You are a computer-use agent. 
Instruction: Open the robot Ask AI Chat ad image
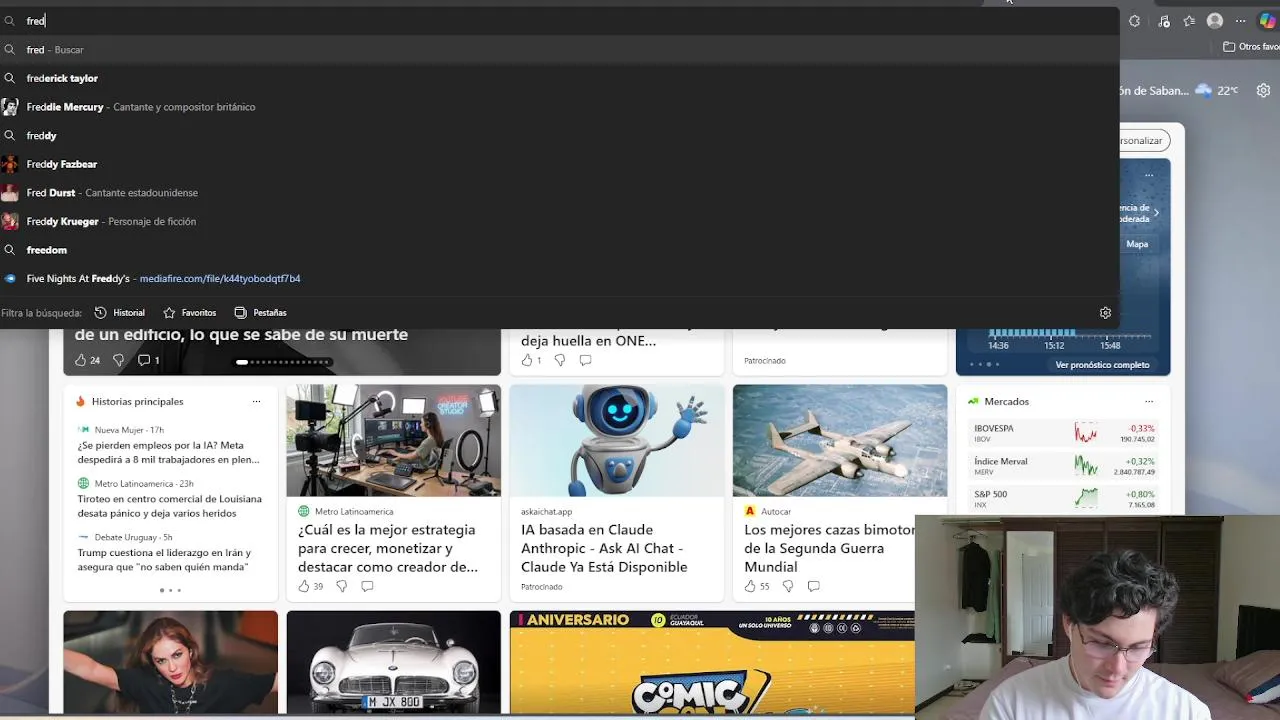(x=617, y=440)
